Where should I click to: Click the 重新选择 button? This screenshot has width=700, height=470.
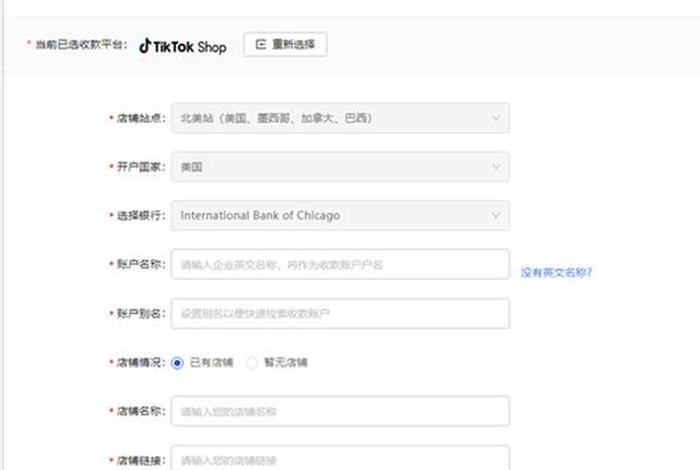(285, 44)
